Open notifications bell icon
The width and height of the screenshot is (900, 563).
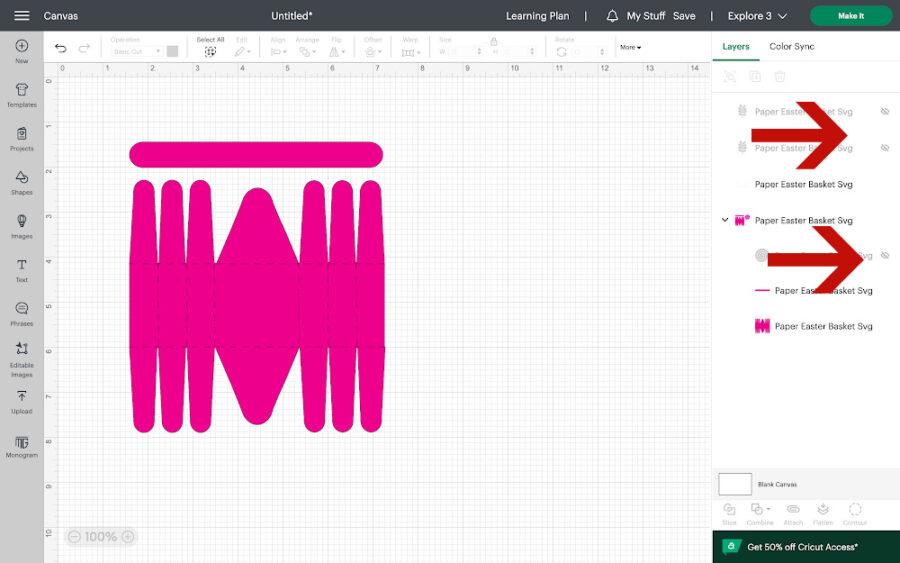tap(612, 16)
